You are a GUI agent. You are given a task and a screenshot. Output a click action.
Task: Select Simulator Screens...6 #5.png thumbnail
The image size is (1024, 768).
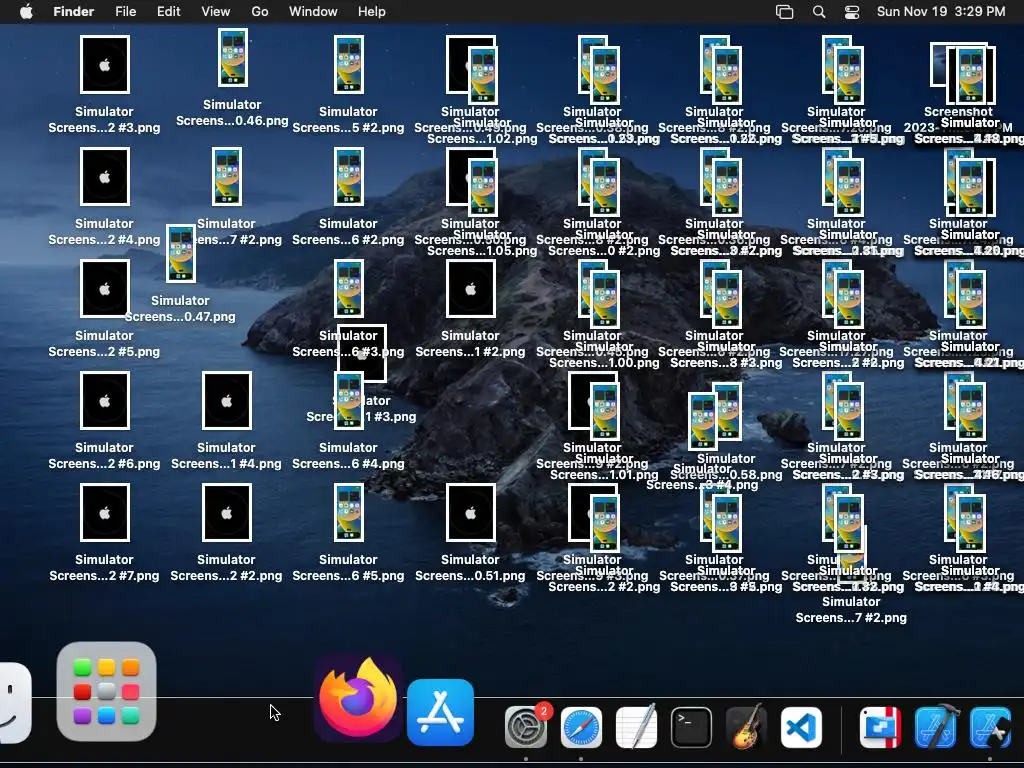coord(349,513)
